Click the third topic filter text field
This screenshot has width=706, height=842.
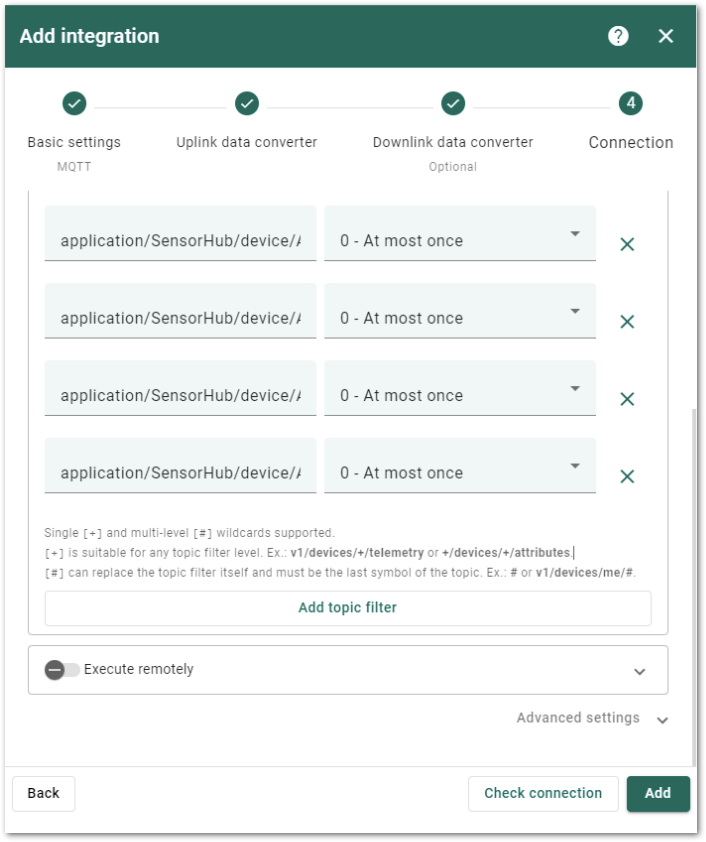tap(180, 388)
